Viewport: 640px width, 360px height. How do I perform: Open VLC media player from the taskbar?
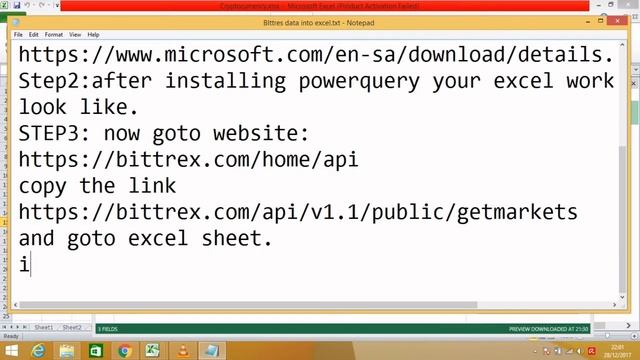click(183, 351)
